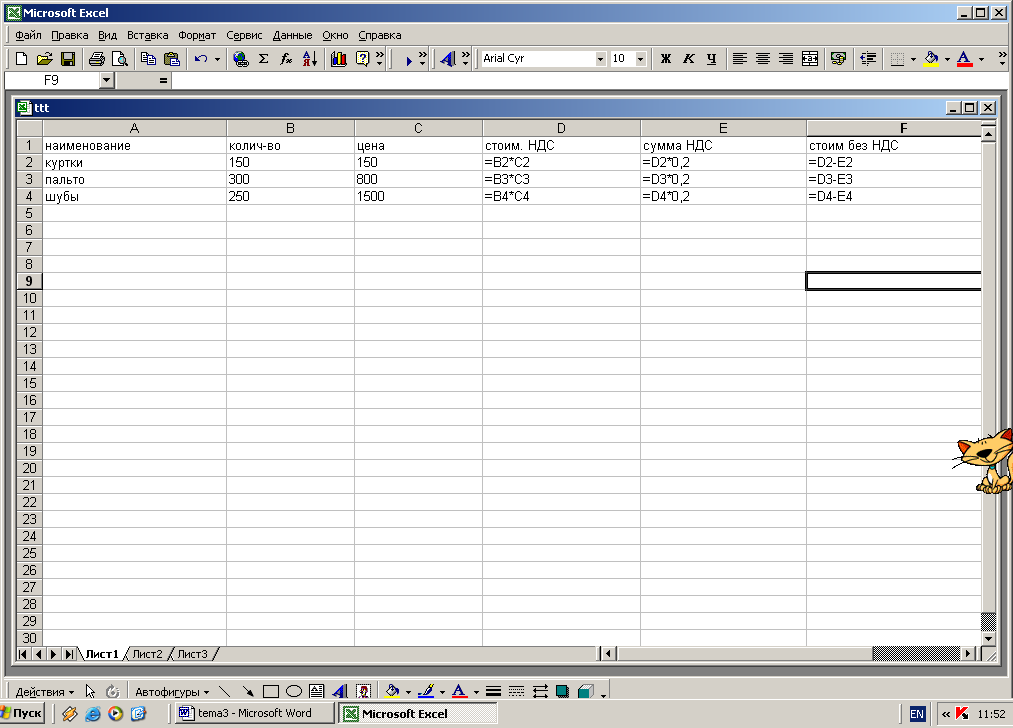The height and width of the screenshot is (728, 1013).
Task: Switch to tema3 - Microsoft Word taskbar button
Action: (255, 713)
